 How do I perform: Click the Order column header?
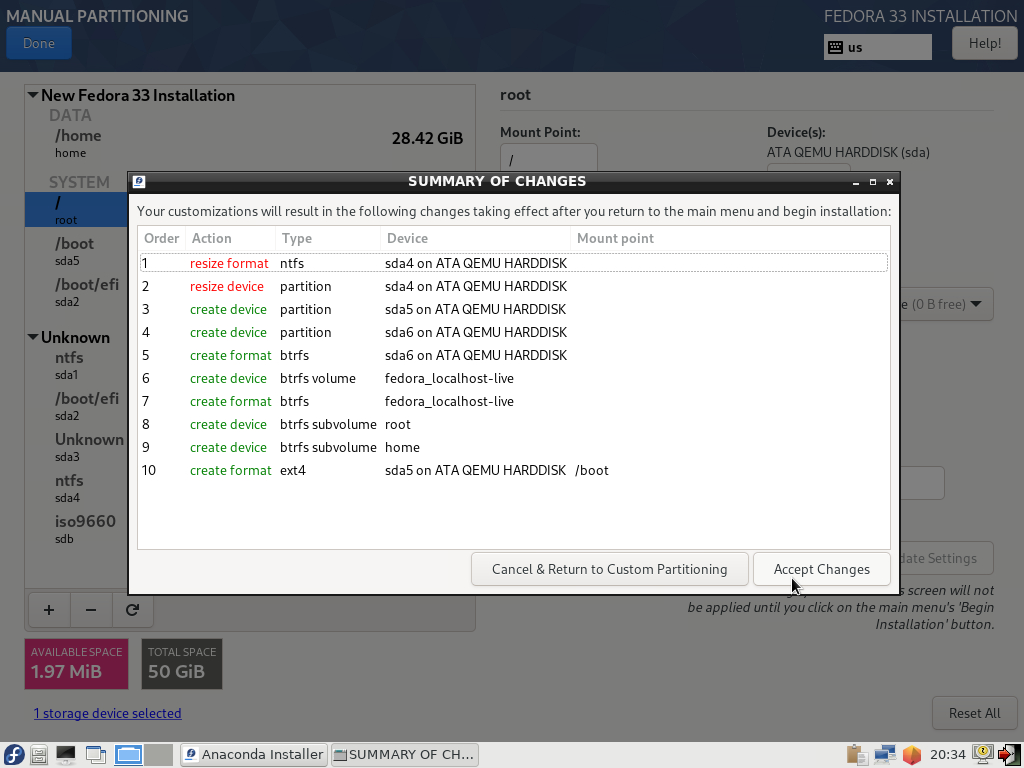point(161,238)
